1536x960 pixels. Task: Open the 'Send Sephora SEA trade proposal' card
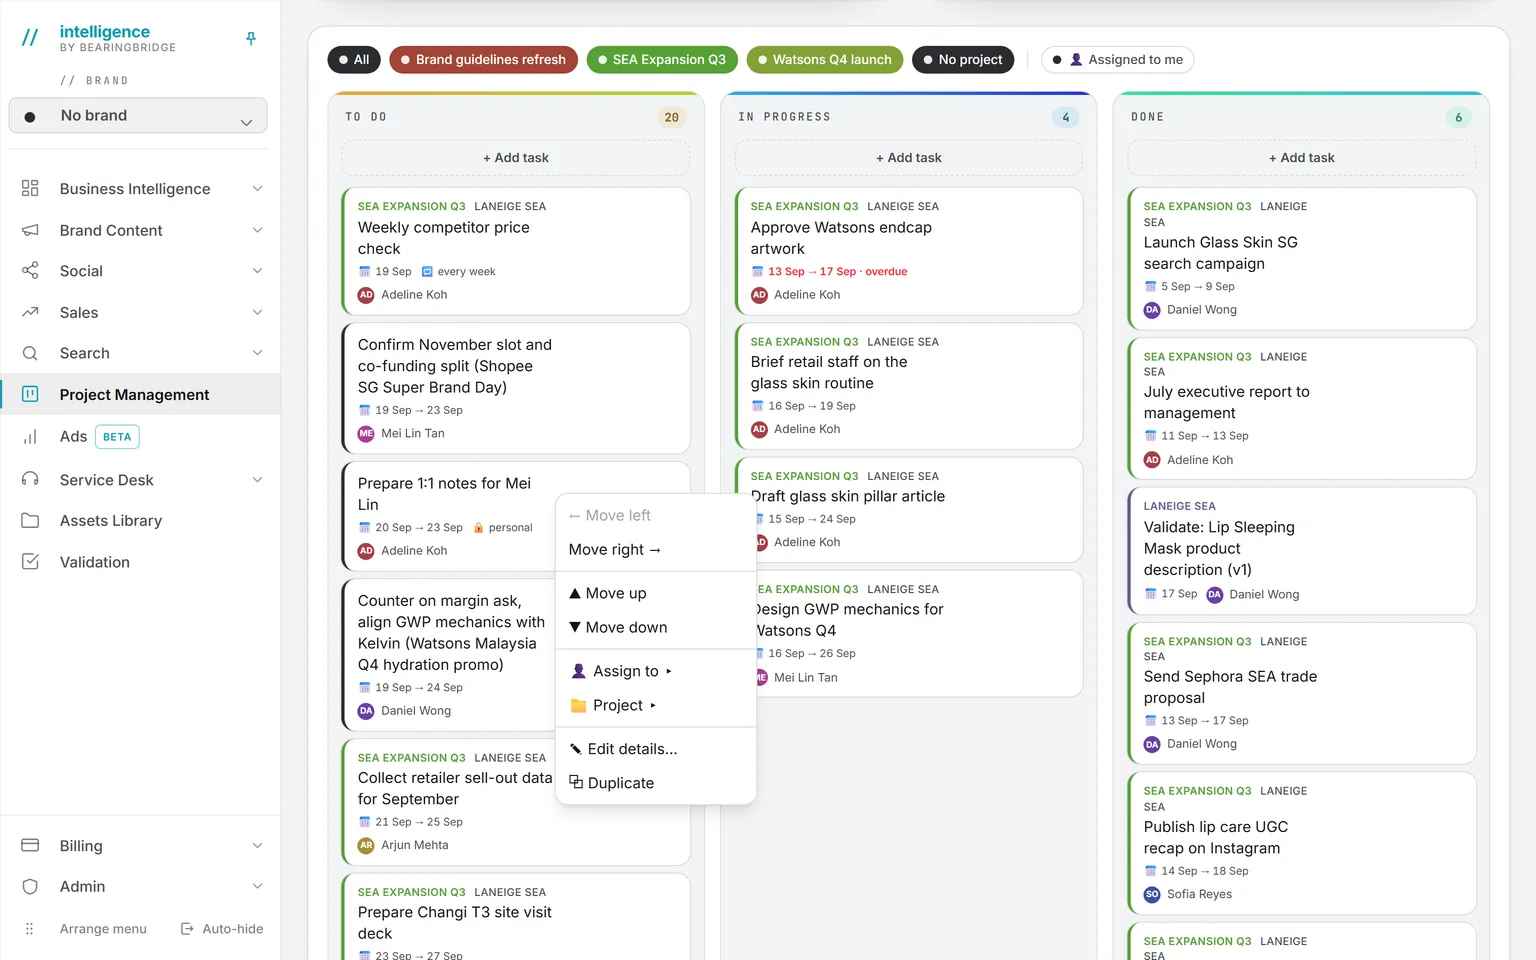(x=1302, y=694)
